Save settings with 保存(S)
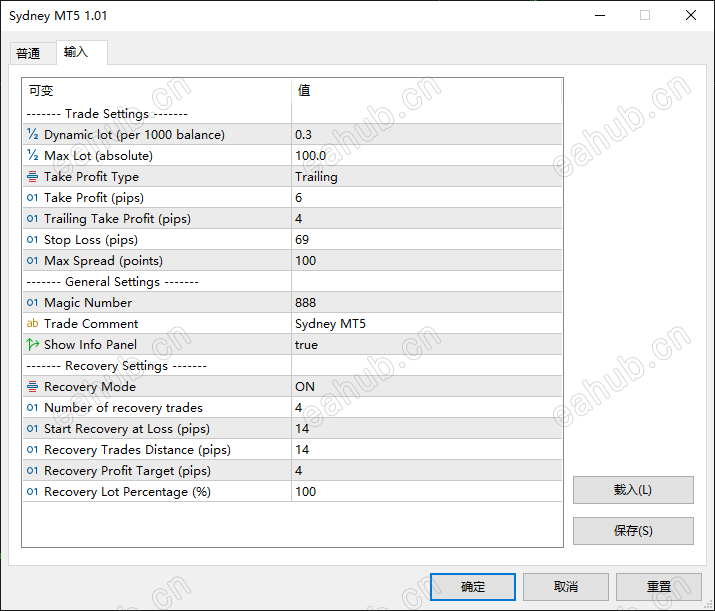This screenshot has height=611, width=715. (633, 530)
